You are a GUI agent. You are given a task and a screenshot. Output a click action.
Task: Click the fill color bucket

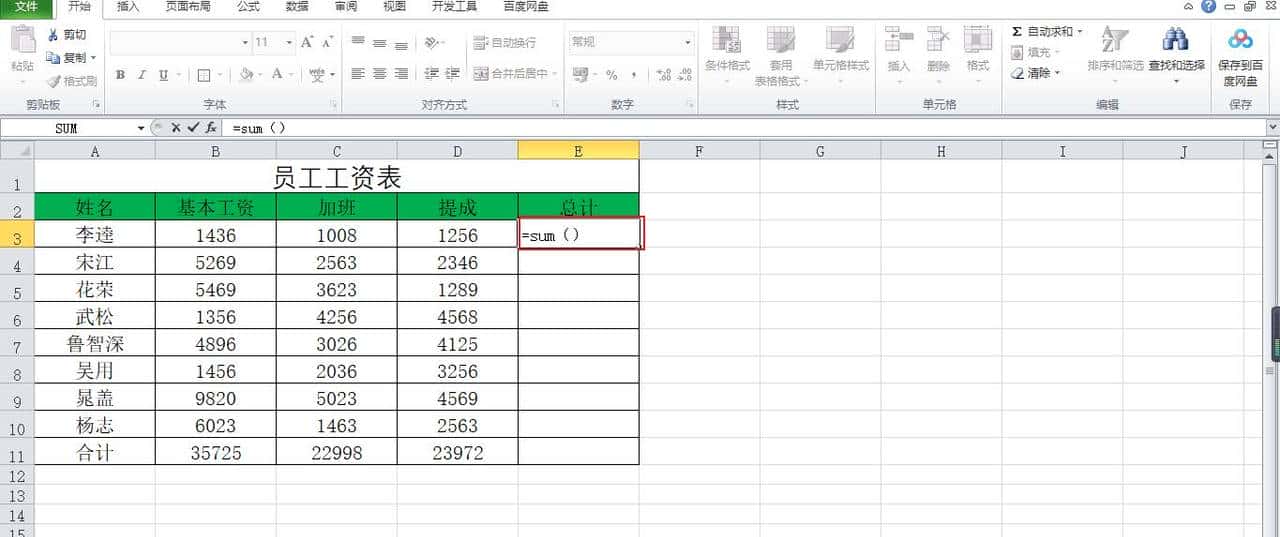pyautogui.click(x=246, y=75)
